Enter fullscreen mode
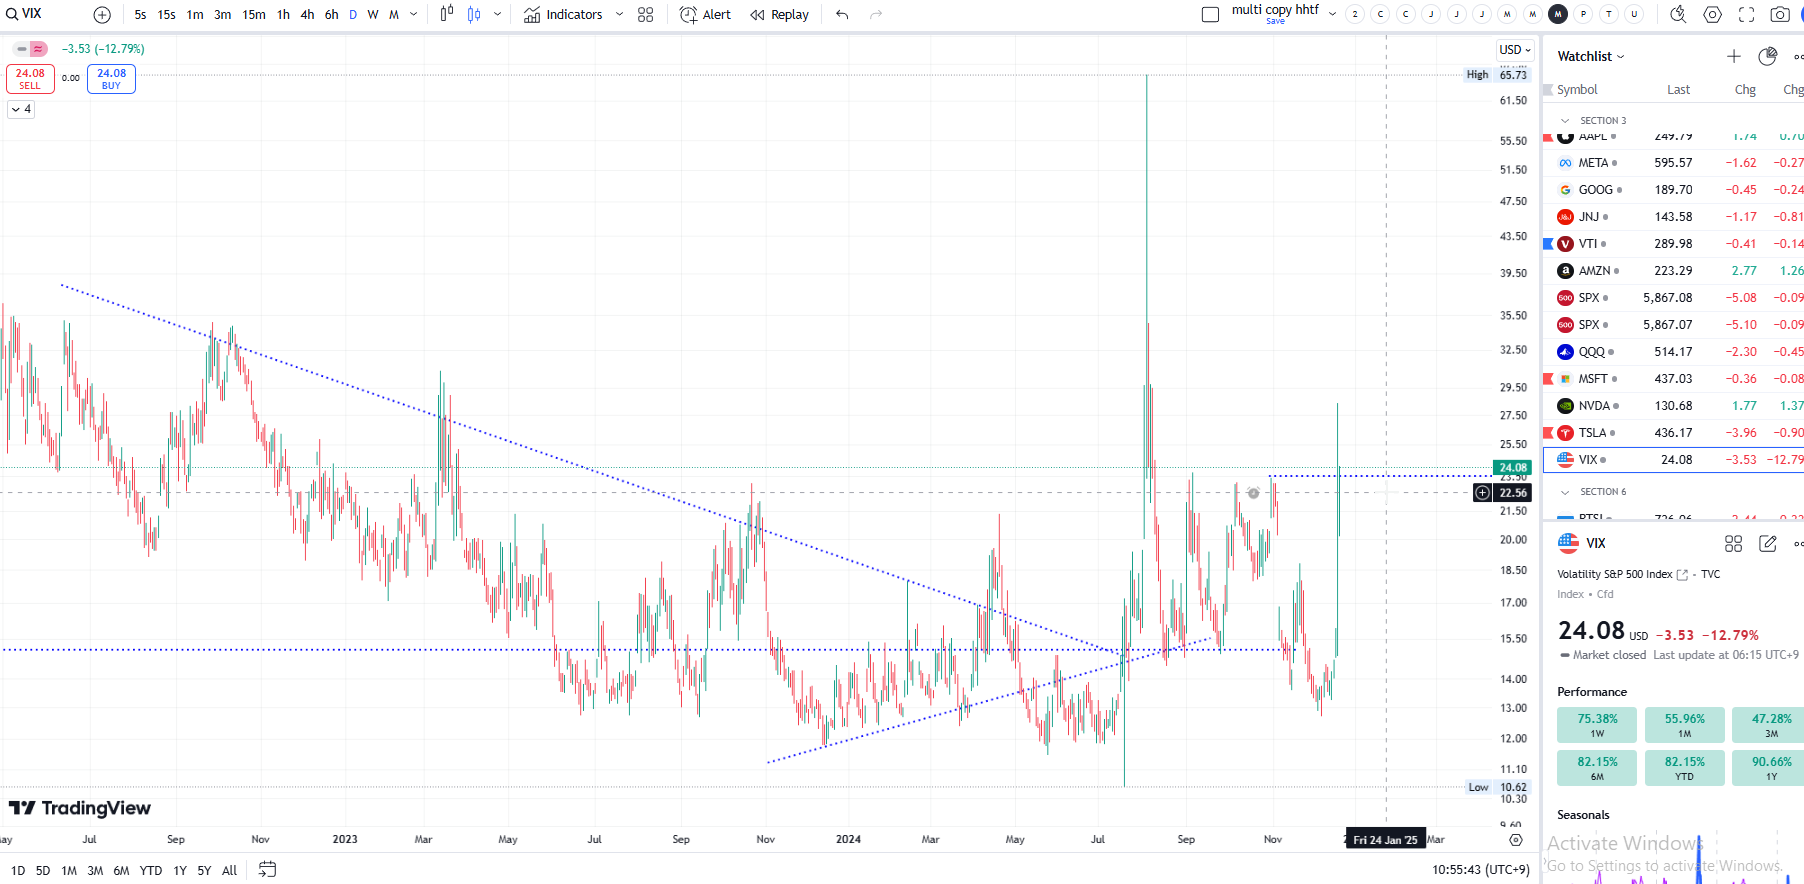The image size is (1804, 884). coord(1746,15)
